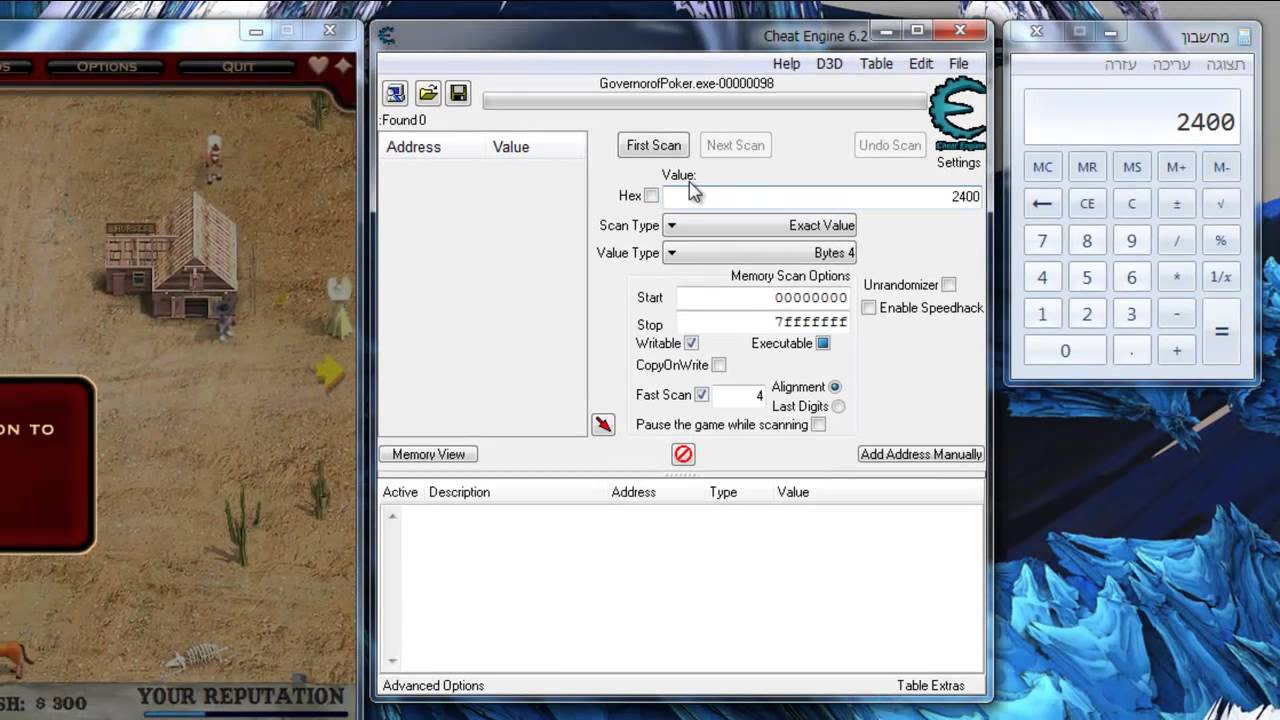Open the Help menu
The image size is (1280, 720).
pyautogui.click(x=786, y=63)
